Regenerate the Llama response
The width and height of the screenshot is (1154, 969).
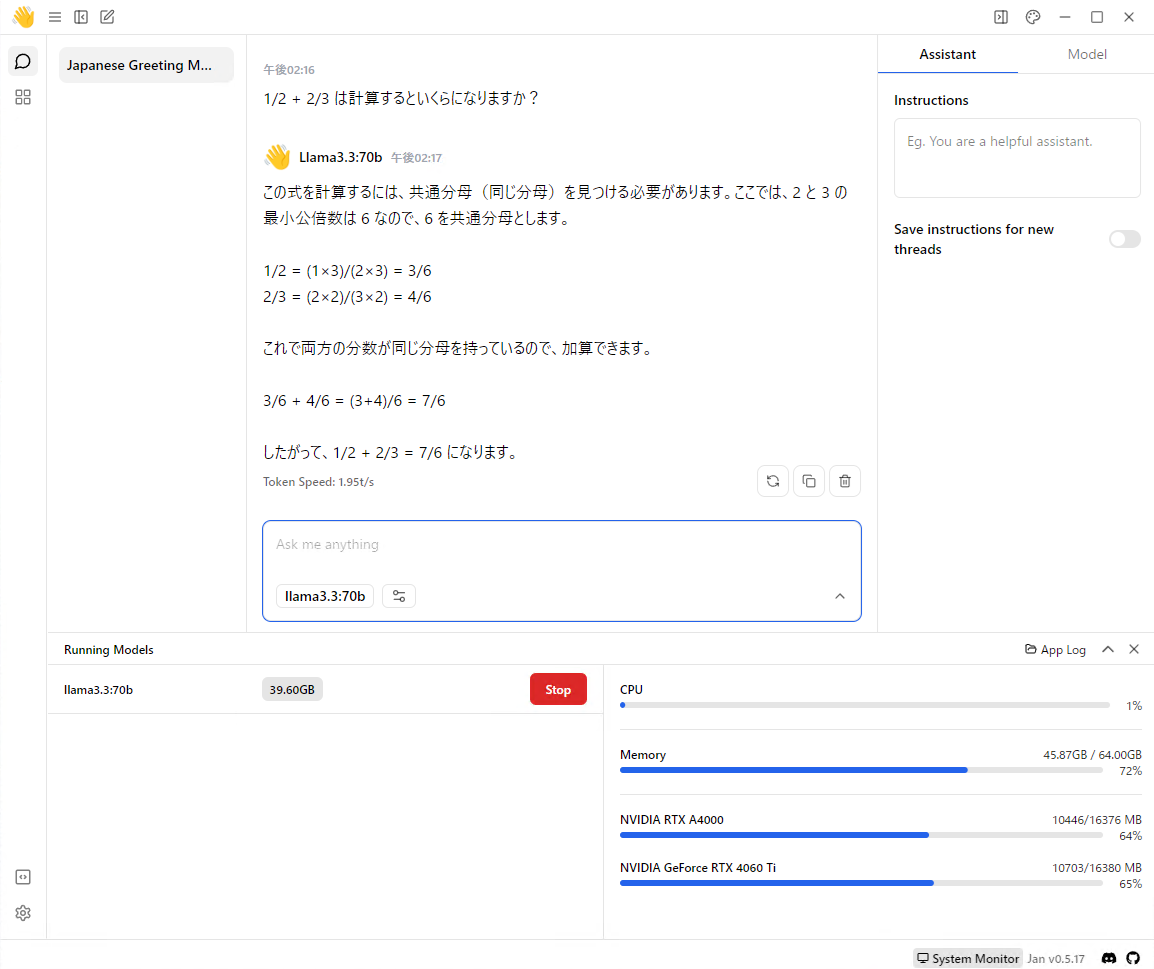pyautogui.click(x=773, y=481)
